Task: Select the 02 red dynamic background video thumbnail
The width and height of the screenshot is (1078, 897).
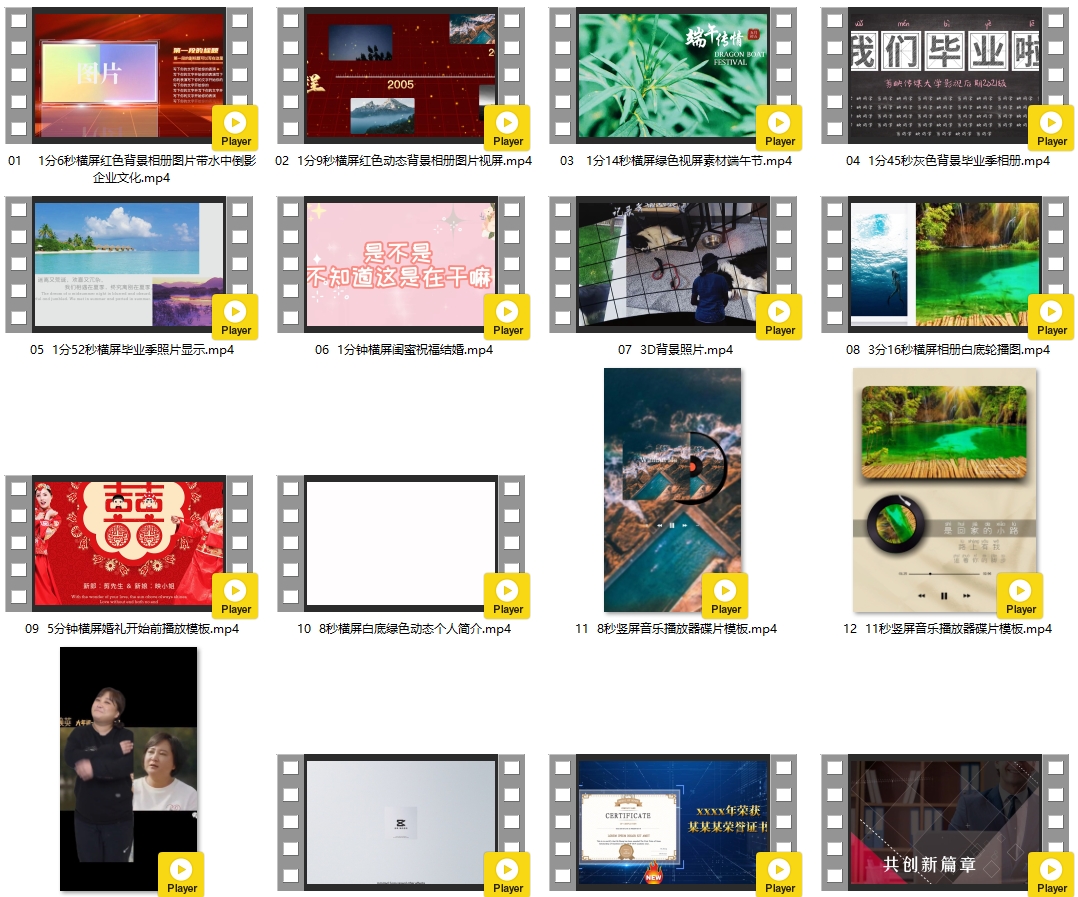Action: pyautogui.click(x=388, y=75)
